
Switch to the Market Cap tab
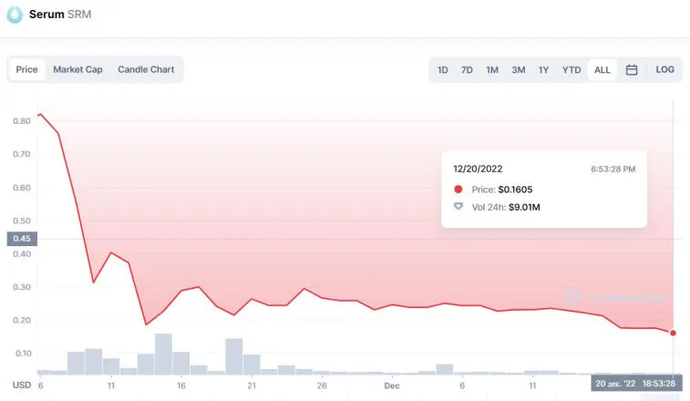(78, 70)
